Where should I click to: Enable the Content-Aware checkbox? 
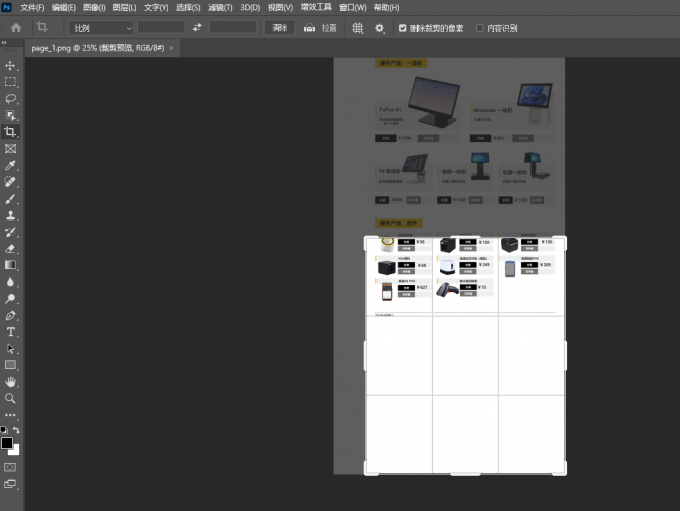[x=479, y=28]
